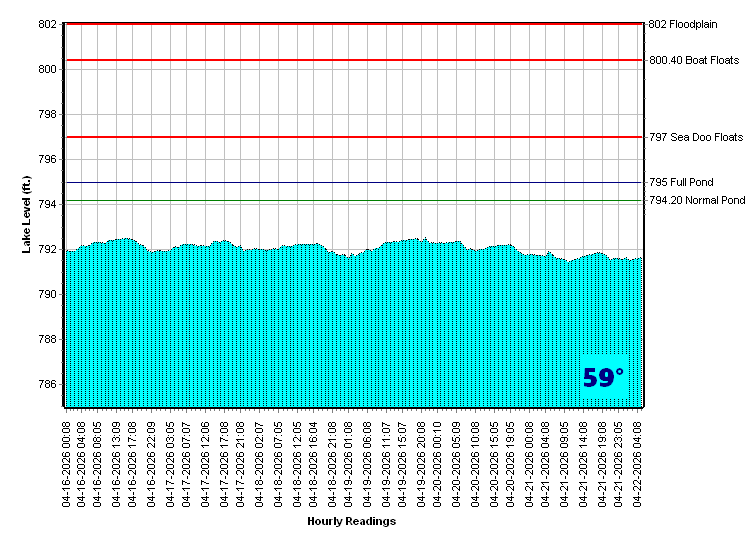The height and width of the screenshot is (550, 750).
Task: Select the 04-16-2026 00:08 time label
Action: point(67,461)
